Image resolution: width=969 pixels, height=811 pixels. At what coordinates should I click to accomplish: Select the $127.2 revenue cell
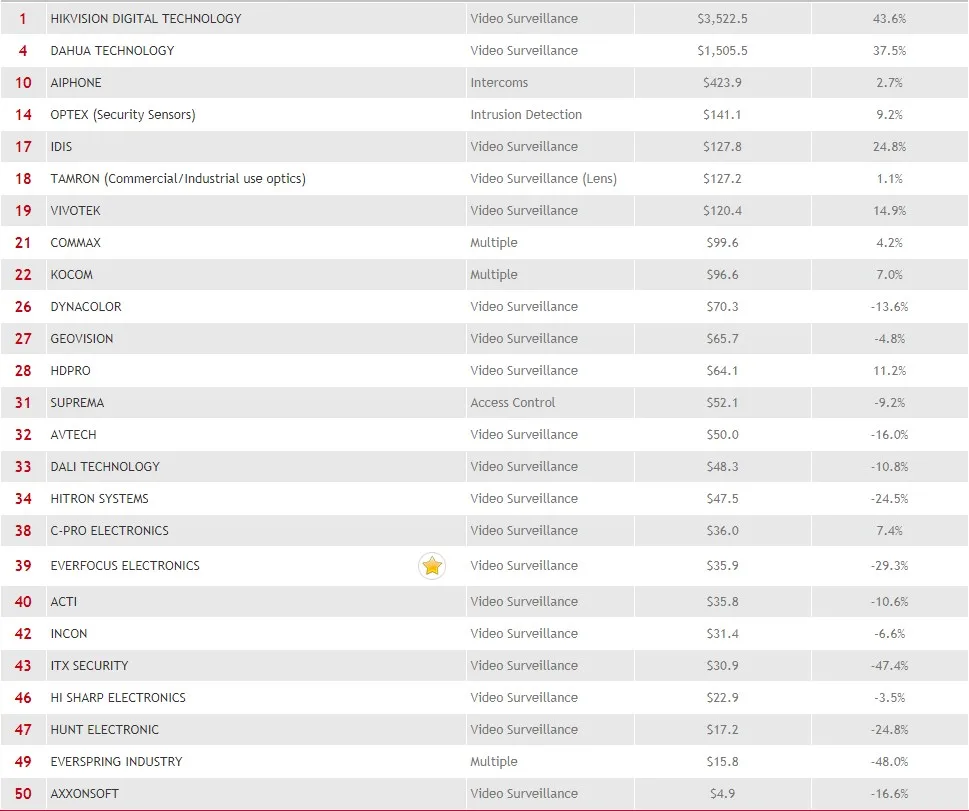pos(722,179)
